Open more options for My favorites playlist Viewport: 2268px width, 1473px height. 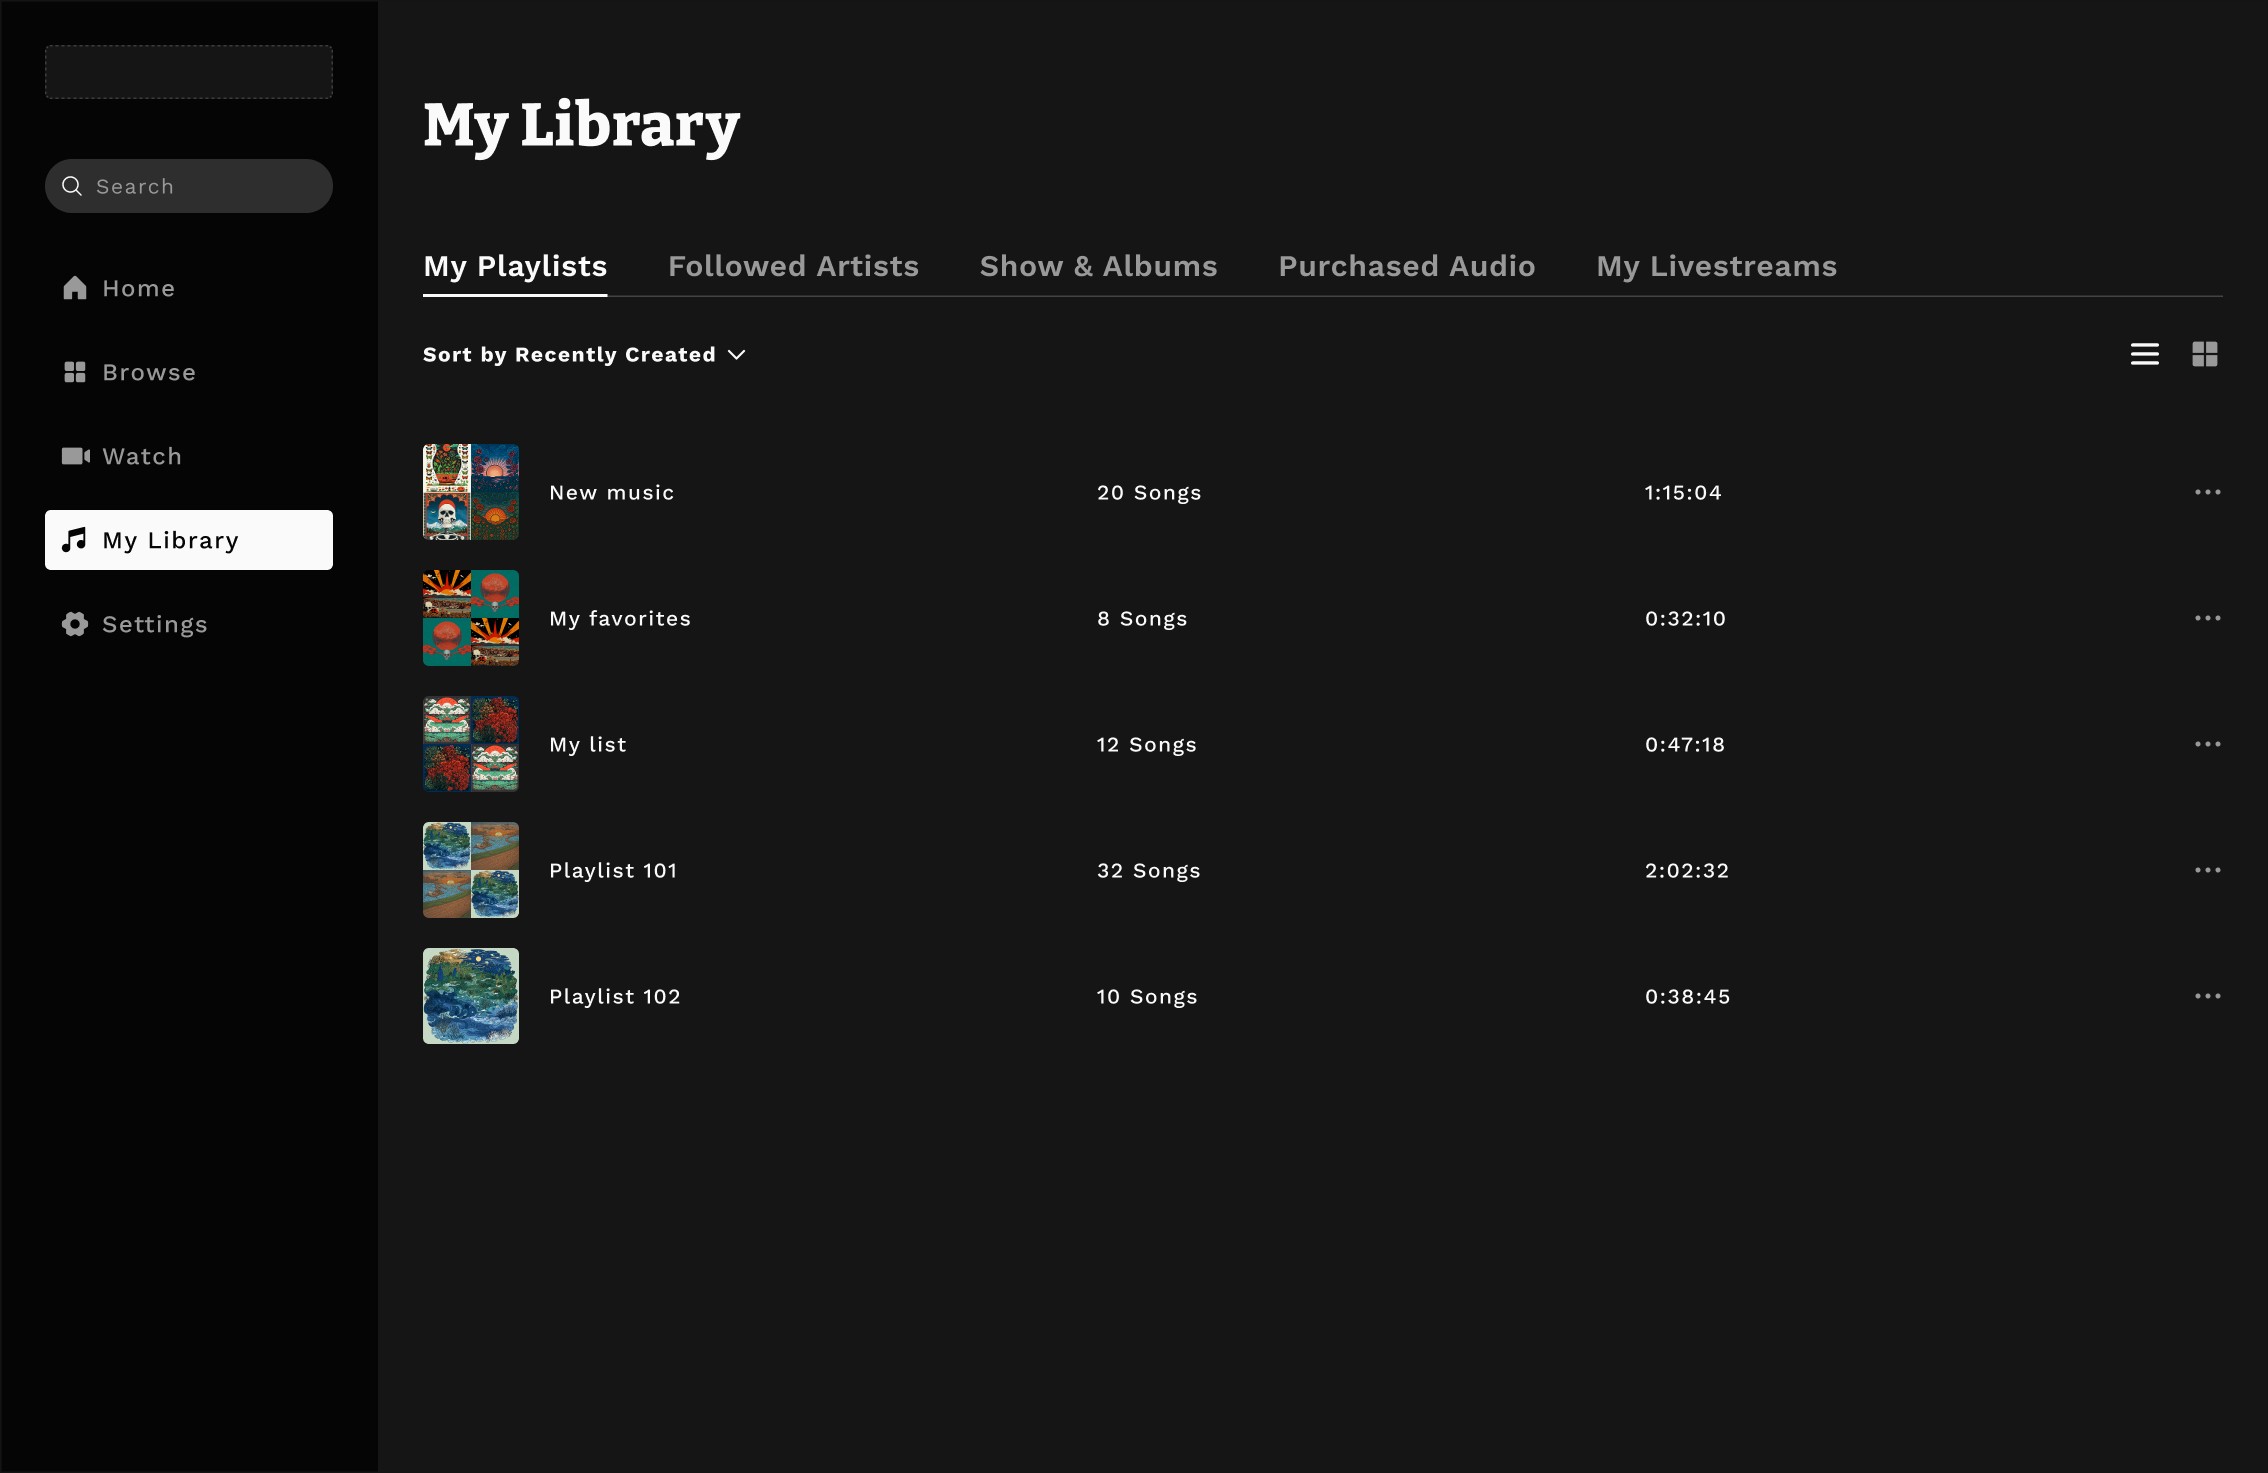(2207, 618)
